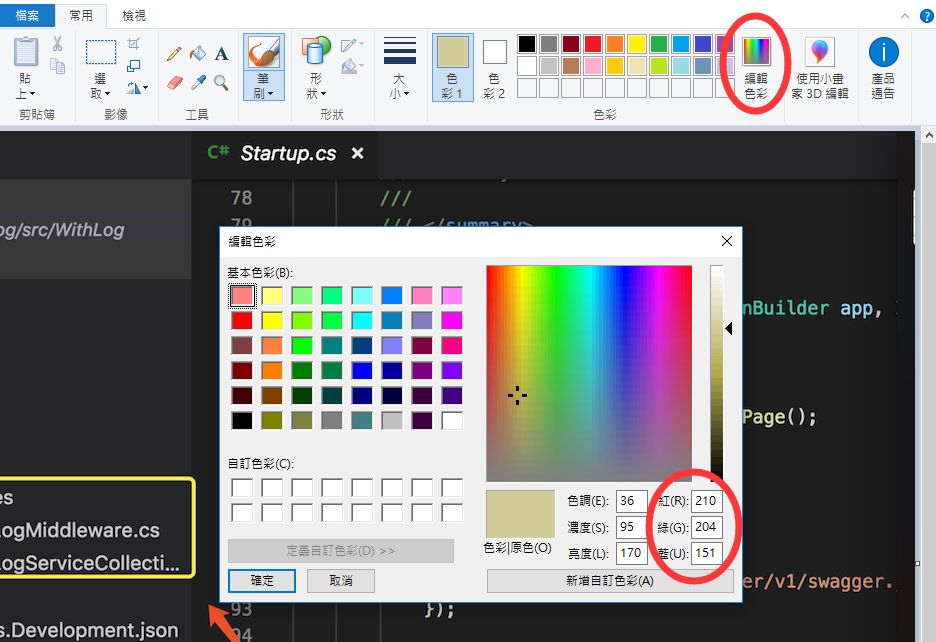Pick the Color picker eyedropper
The image size is (936, 642).
coord(198,82)
